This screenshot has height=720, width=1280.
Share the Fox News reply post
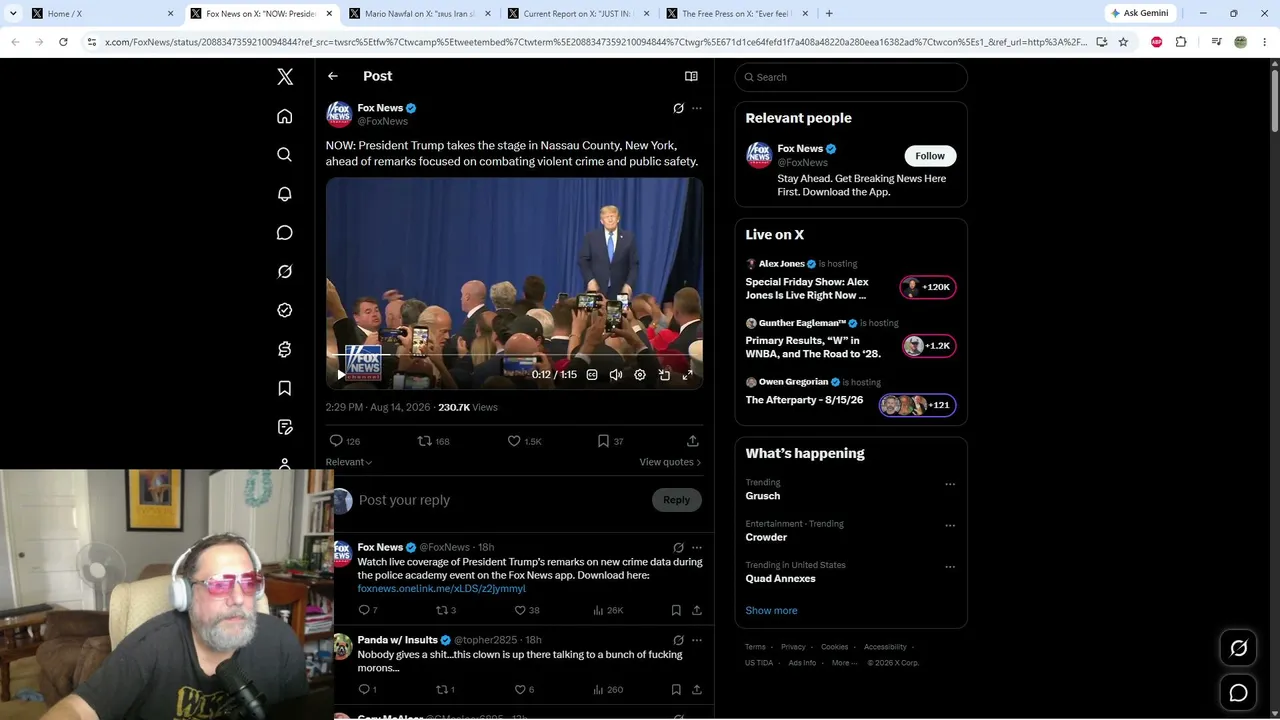[x=697, y=610]
